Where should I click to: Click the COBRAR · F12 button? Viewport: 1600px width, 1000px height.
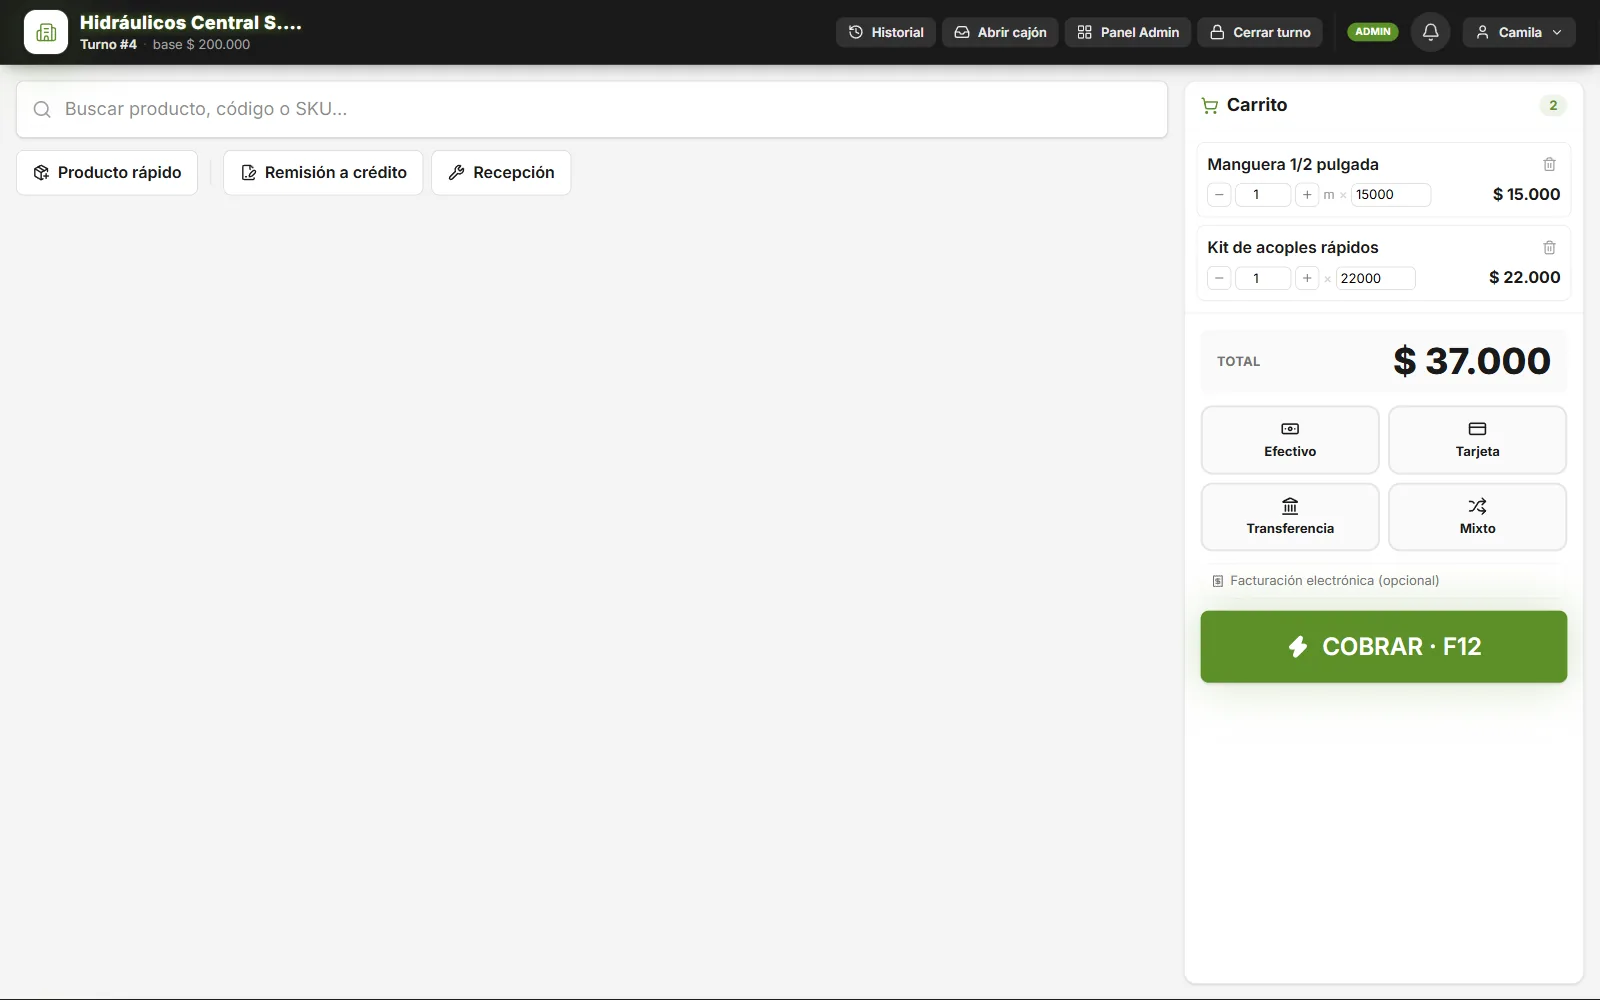1384,647
